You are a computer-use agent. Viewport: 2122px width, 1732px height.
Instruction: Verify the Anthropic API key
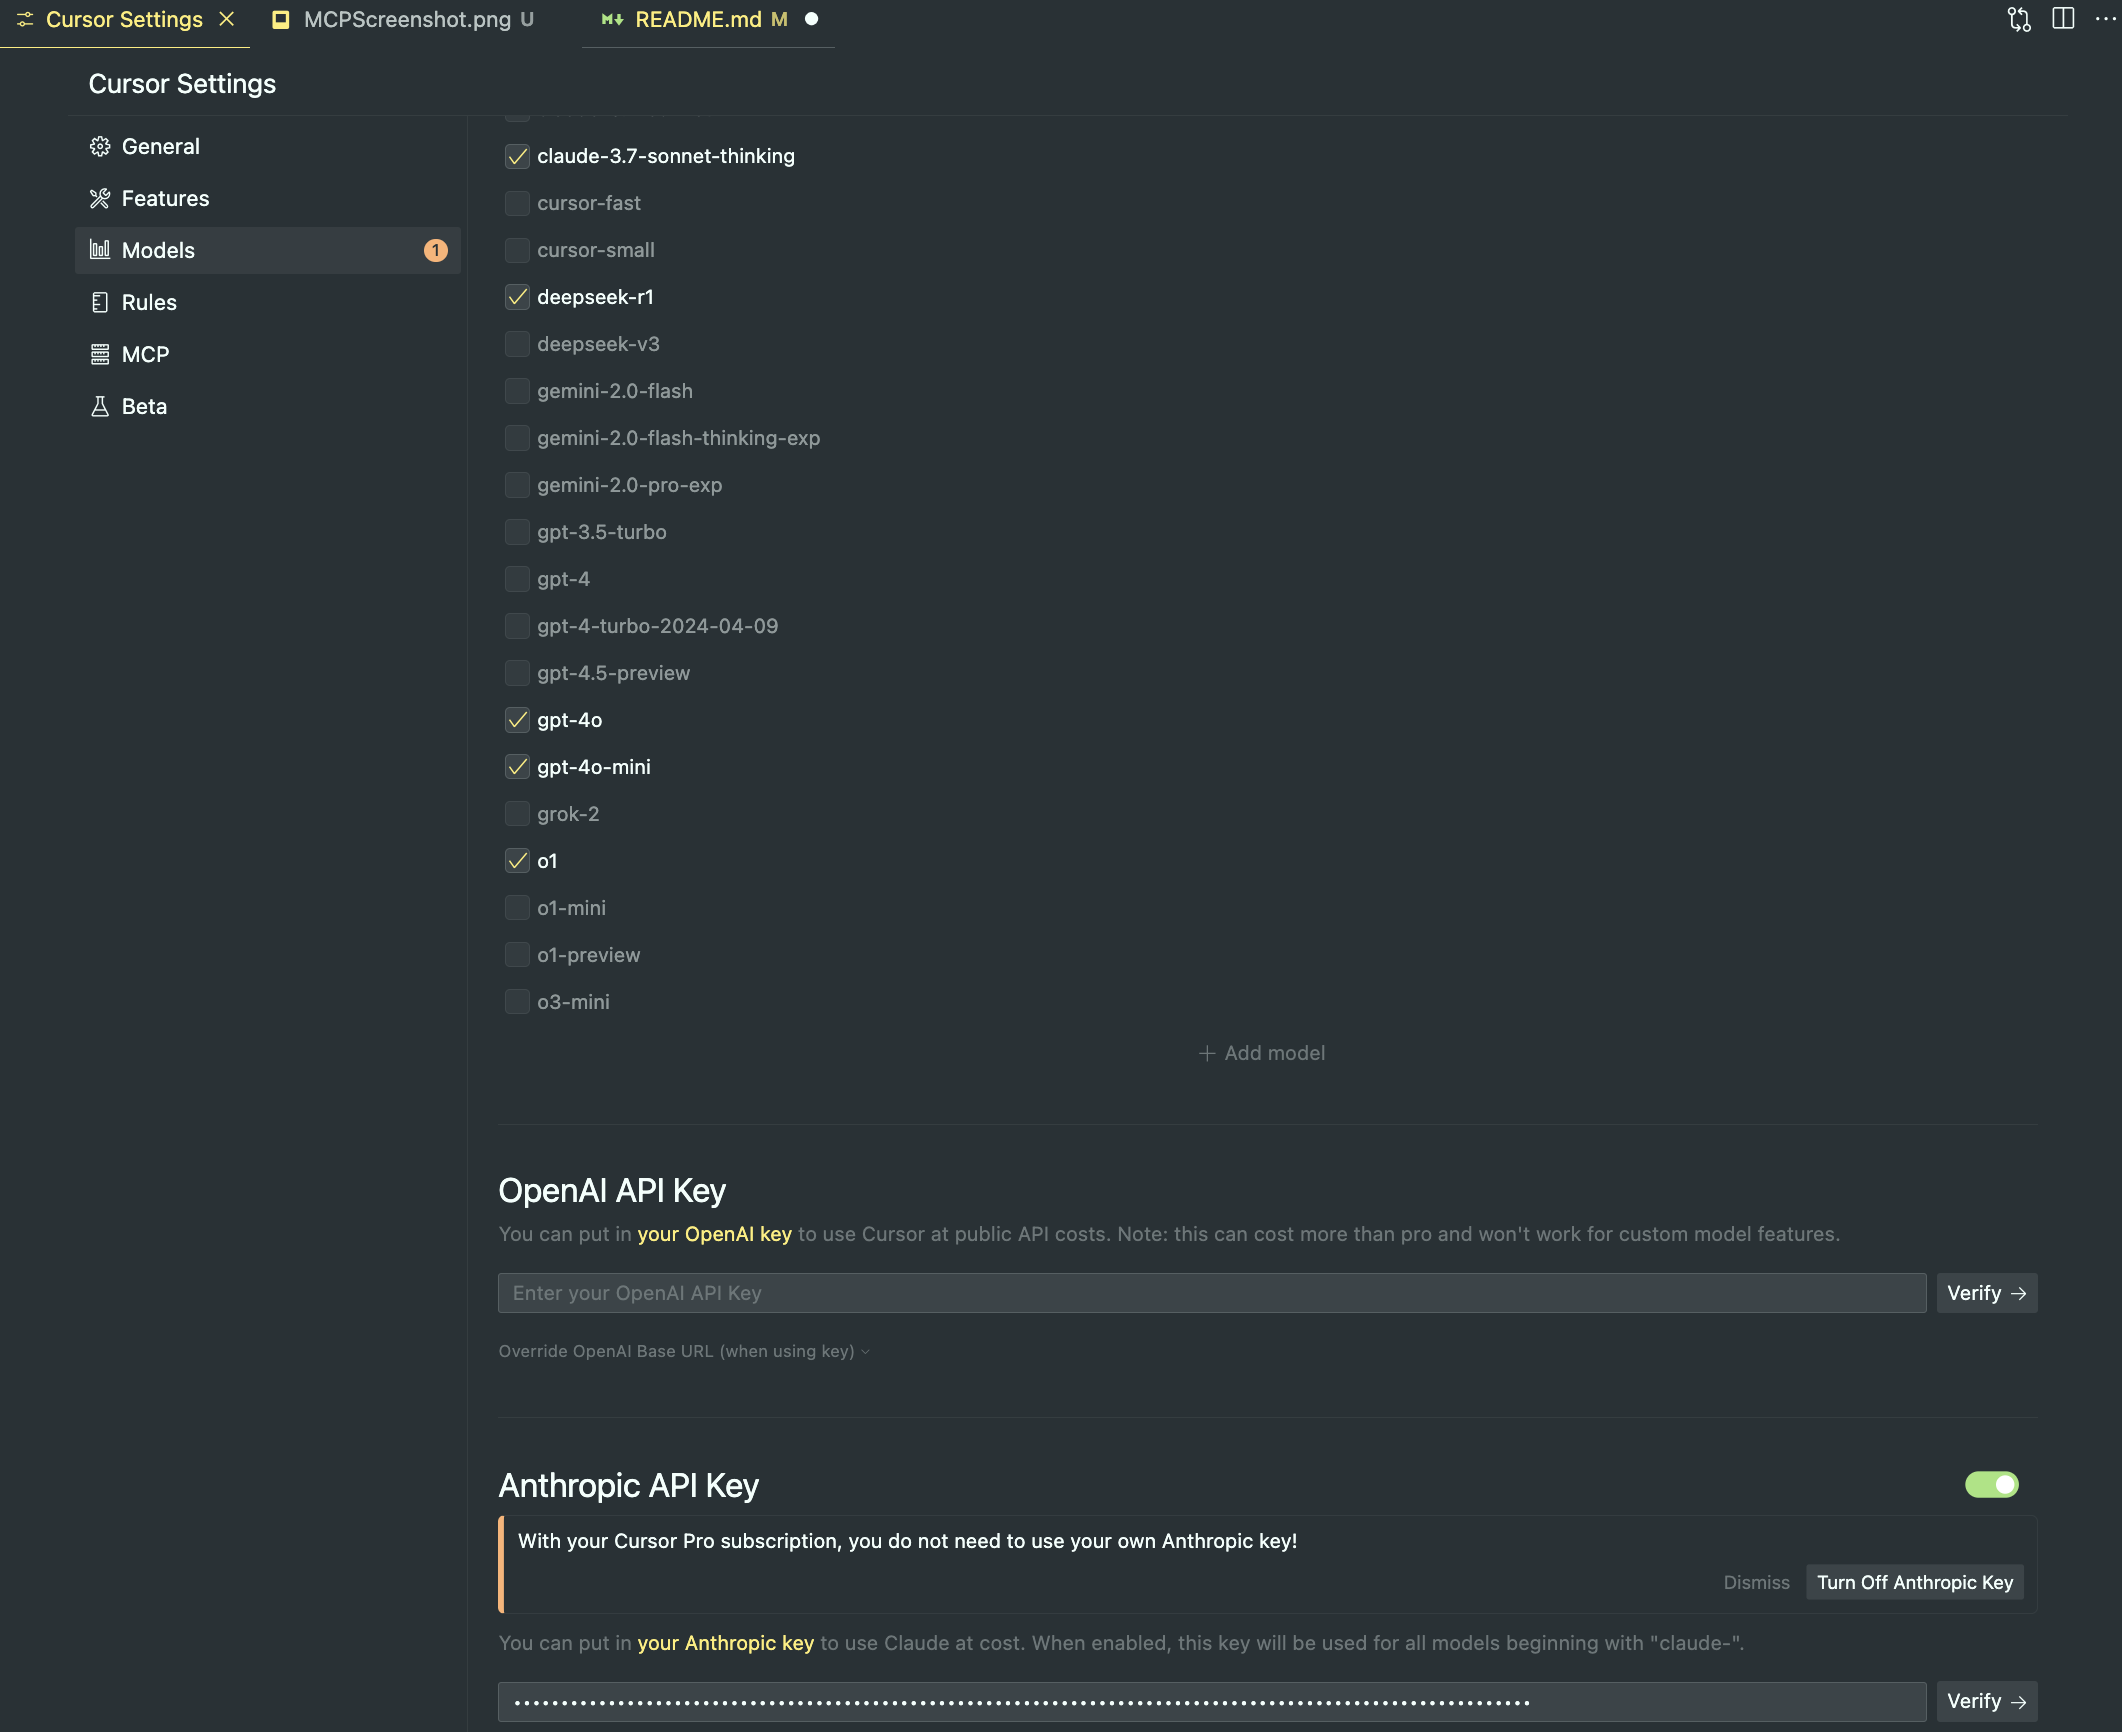pyautogui.click(x=1986, y=1701)
